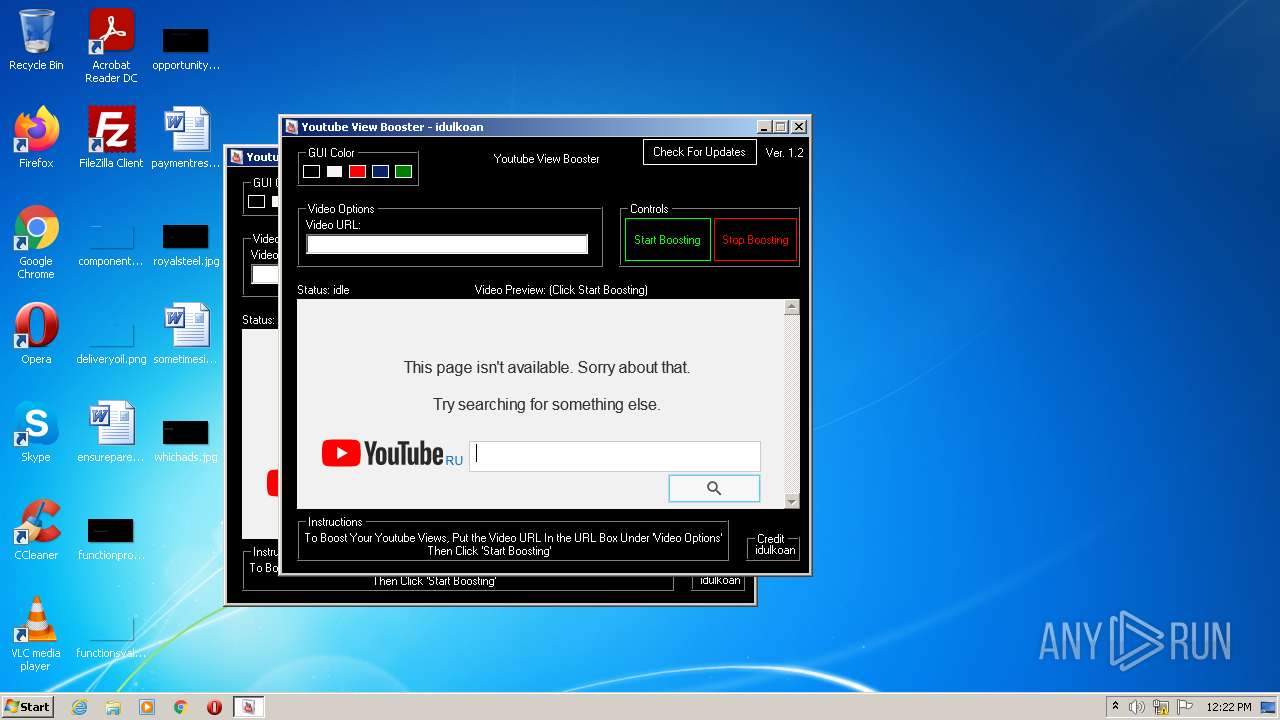The width and height of the screenshot is (1280, 720).
Task: Click black swatch in background Booster window
Action: click(x=257, y=202)
